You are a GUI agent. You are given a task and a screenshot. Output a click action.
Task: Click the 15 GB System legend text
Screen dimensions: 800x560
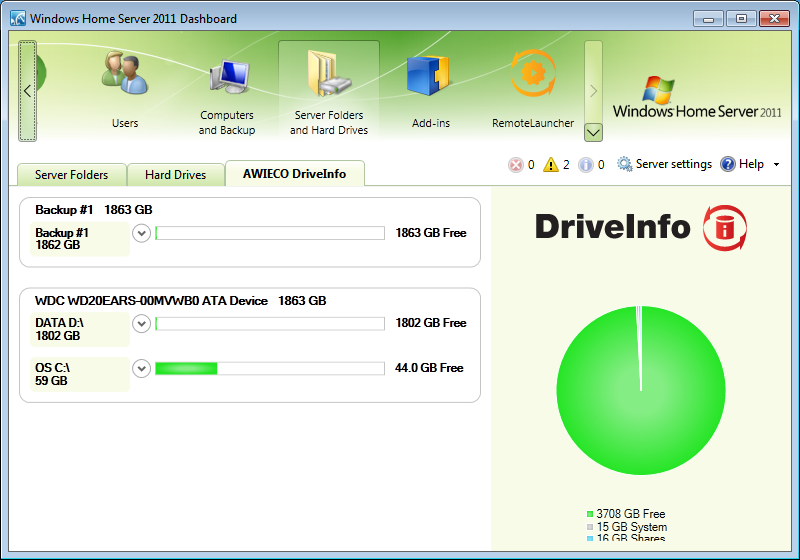click(x=632, y=527)
